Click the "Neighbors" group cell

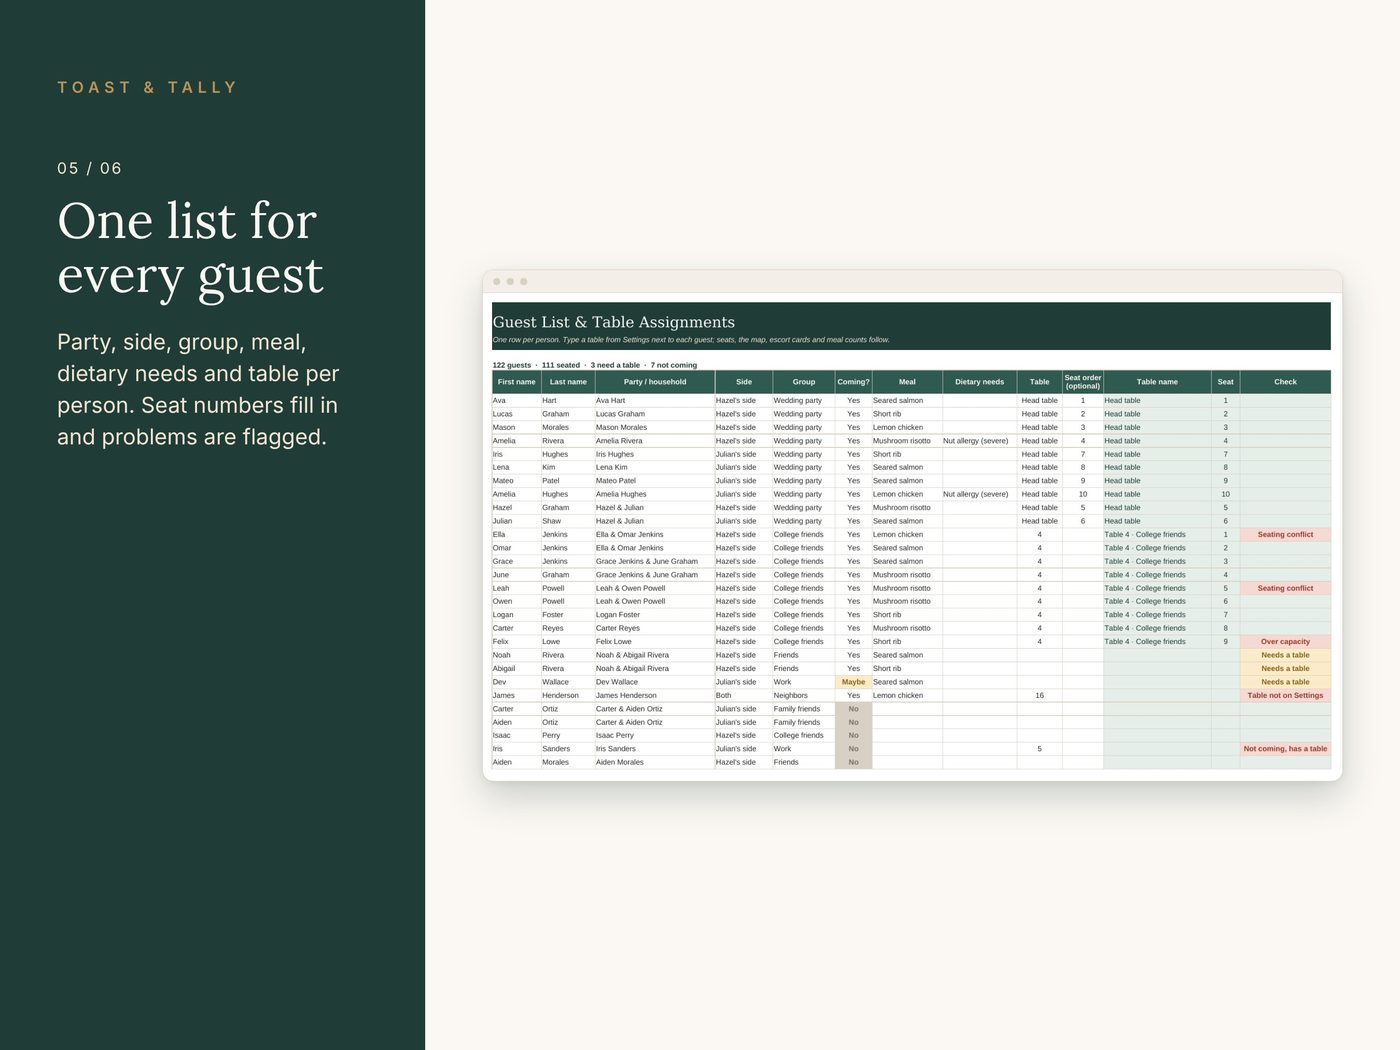click(x=804, y=695)
